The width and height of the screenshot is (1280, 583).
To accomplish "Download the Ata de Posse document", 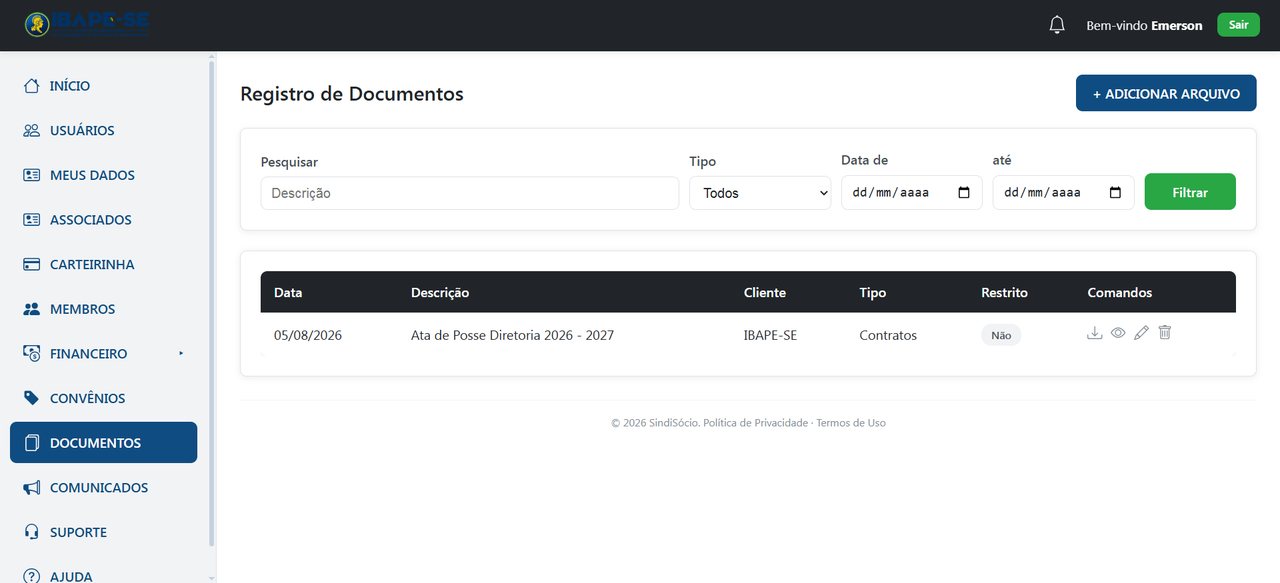I will (1095, 333).
